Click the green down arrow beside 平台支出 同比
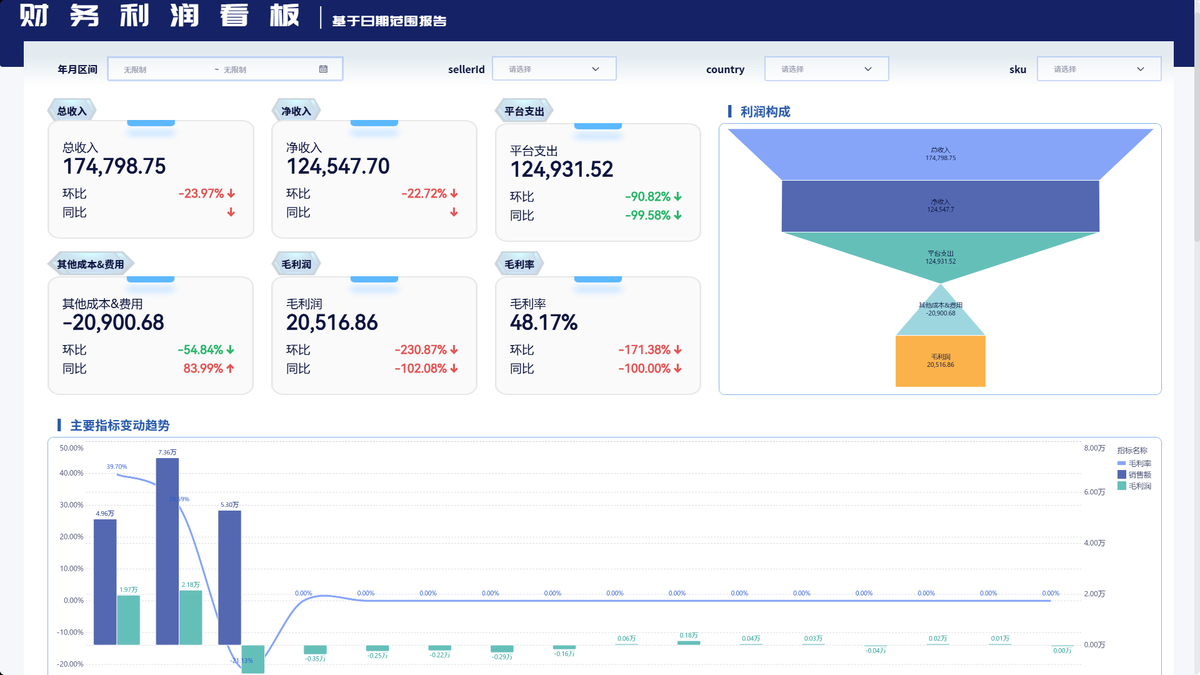1200x675 pixels. (678, 215)
